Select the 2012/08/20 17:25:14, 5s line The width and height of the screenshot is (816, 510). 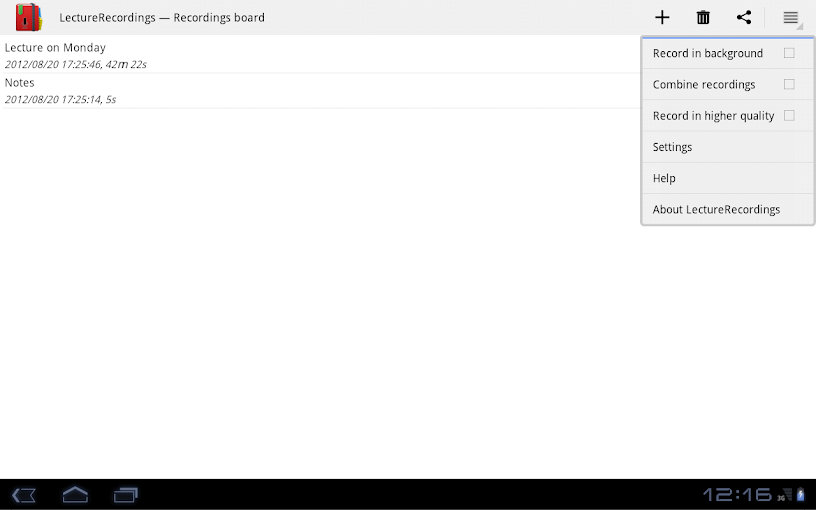60,99
